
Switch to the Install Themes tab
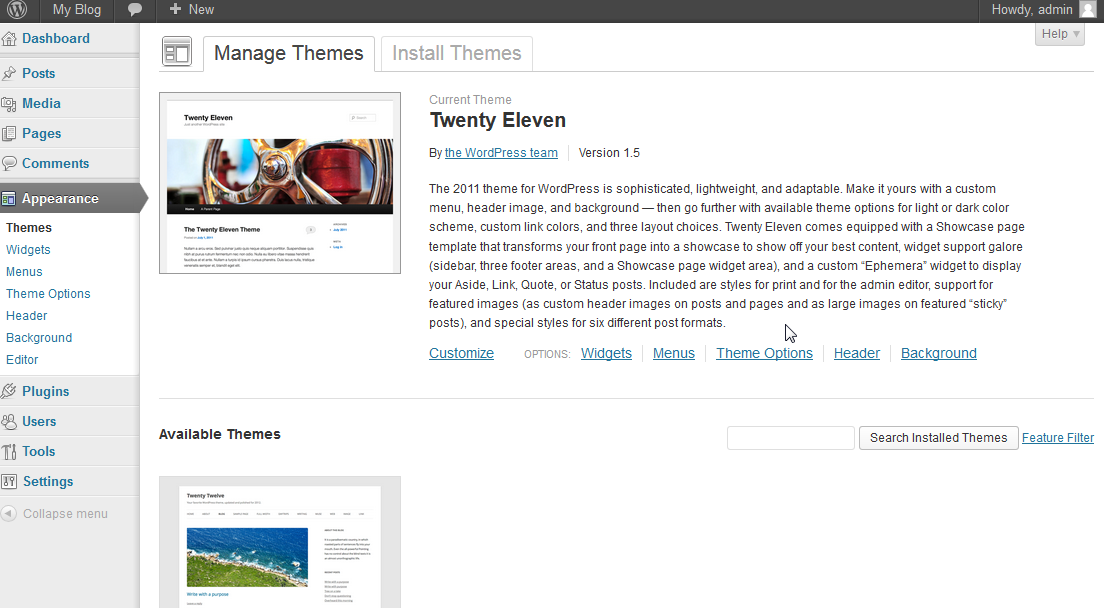pyautogui.click(x=457, y=54)
